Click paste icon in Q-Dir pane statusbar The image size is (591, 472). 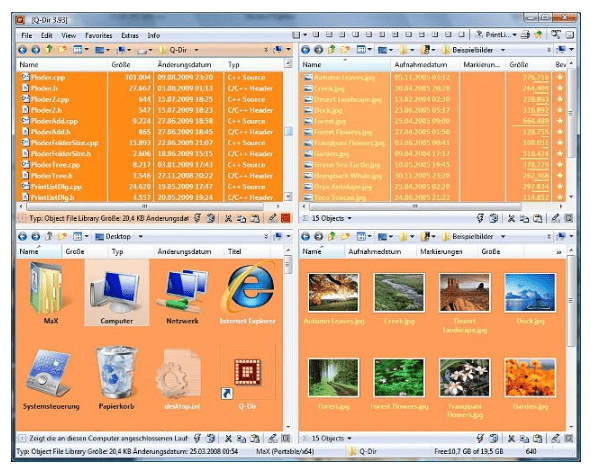point(255,218)
